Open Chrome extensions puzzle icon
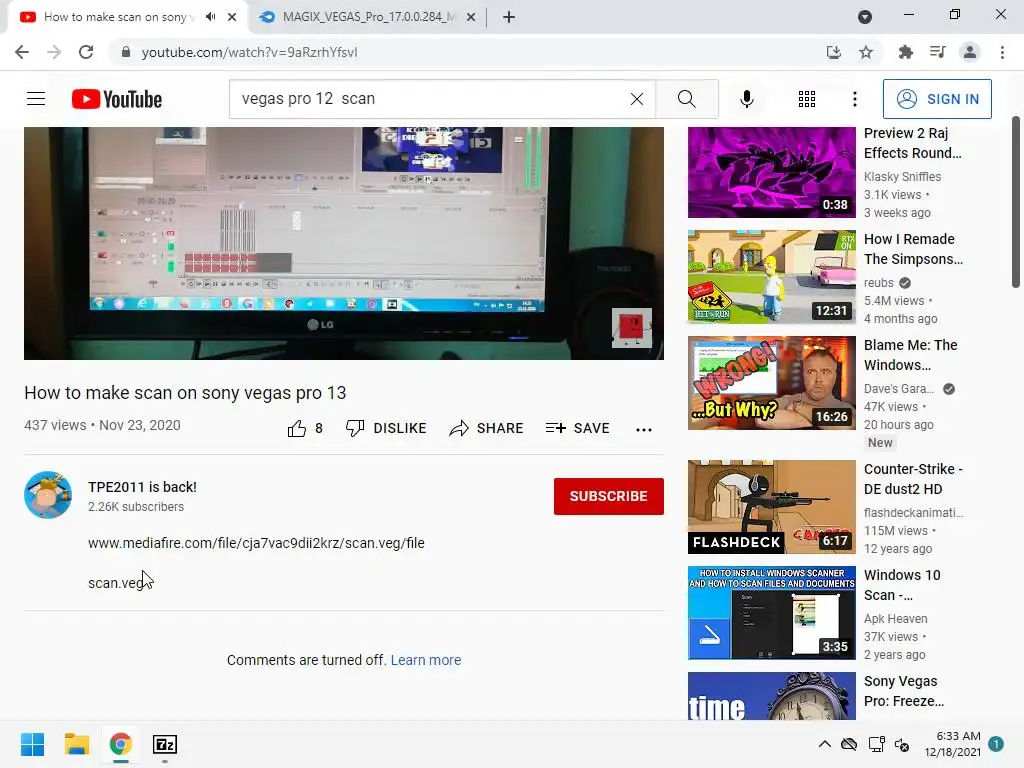Screen dimensions: 1024x768 point(905,52)
